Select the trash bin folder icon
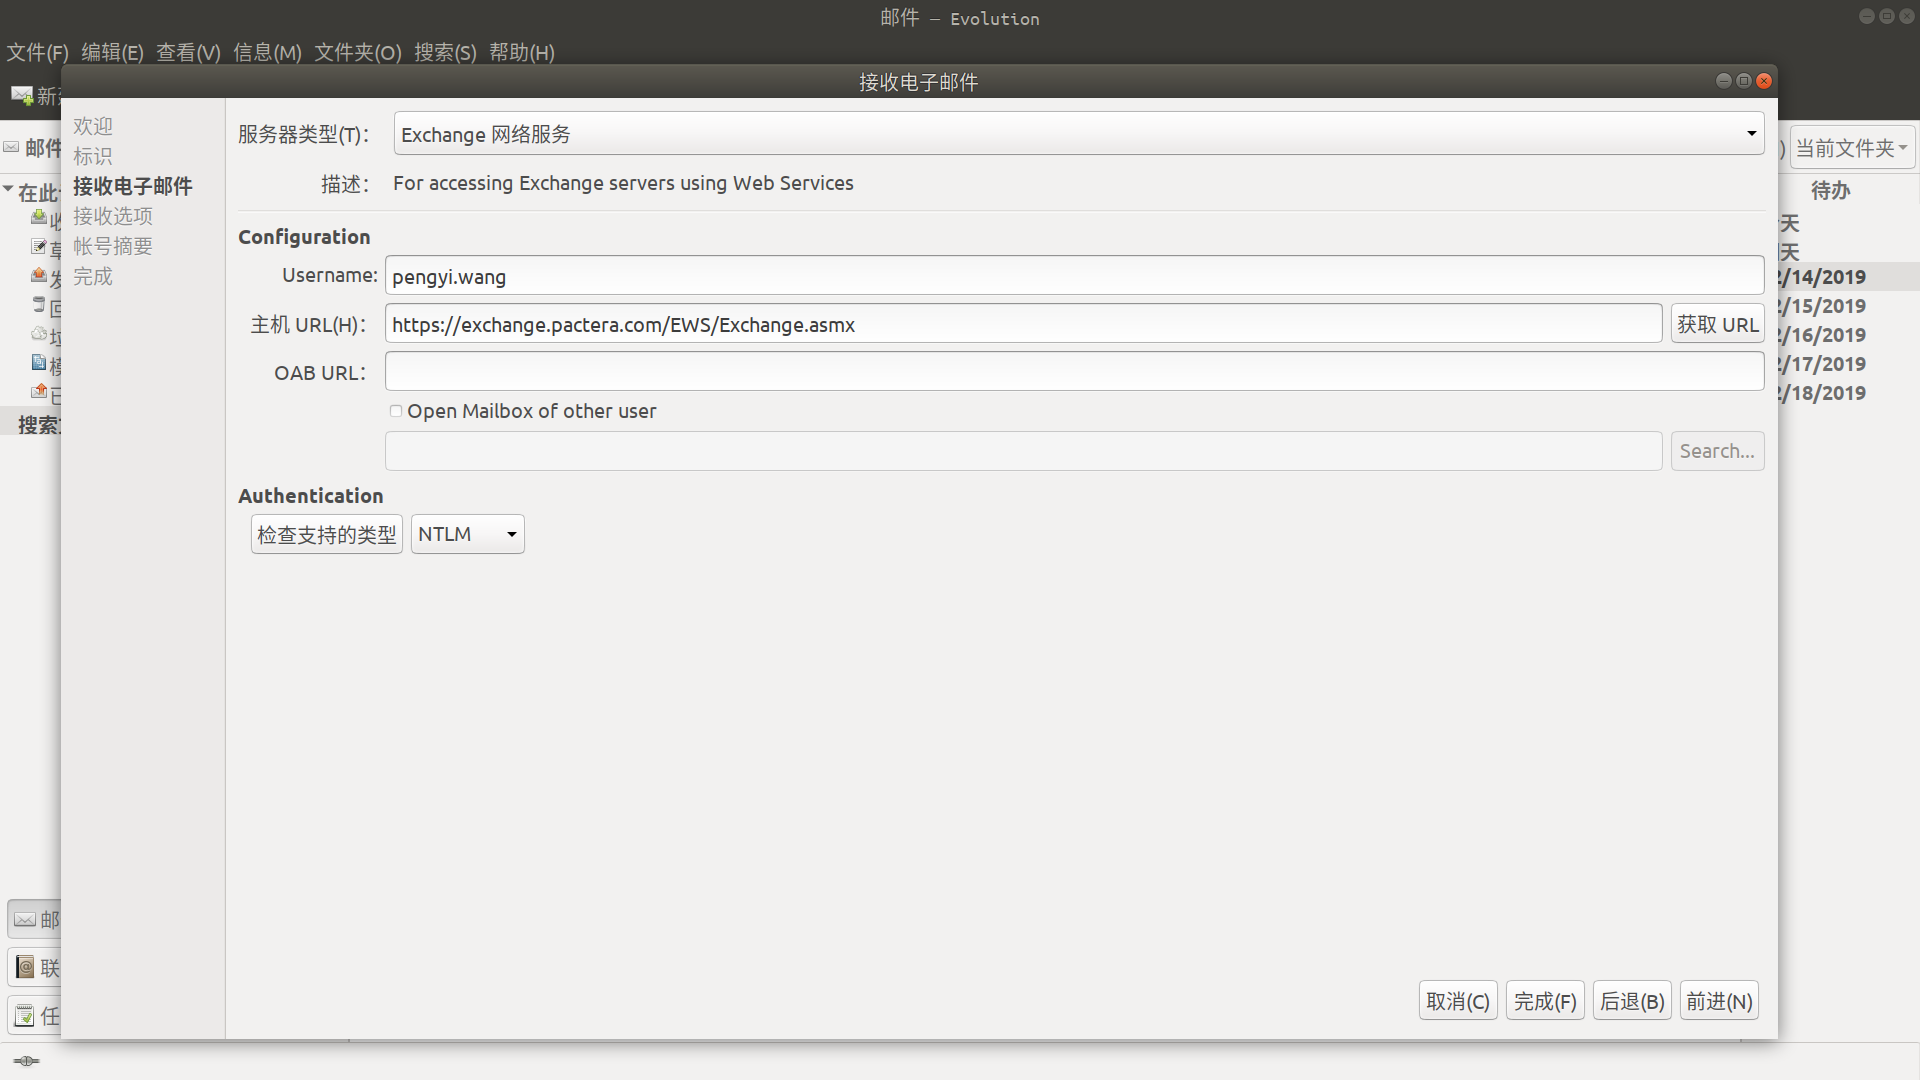Image resolution: width=1920 pixels, height=1080 pixels. [x=39, y=304]
